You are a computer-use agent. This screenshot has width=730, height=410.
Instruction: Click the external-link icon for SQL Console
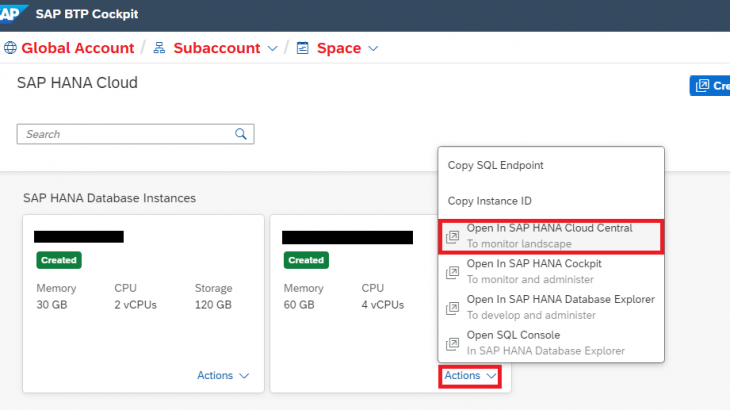click(x=452, y=342)
